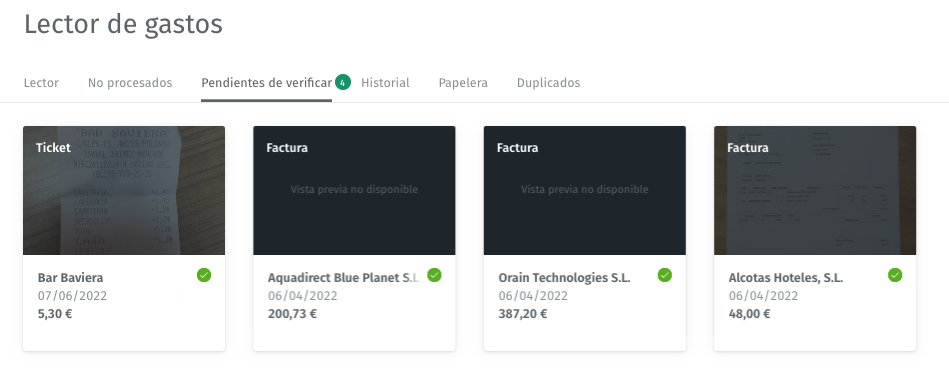Open the Orain Technologies invoice preview placeholder
Viewport: 949px width, 376px height.
[x=585, y=190]
